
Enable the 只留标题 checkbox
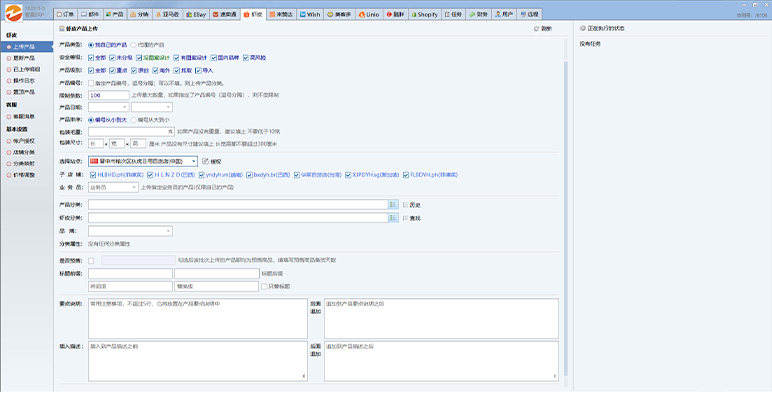[264, 285]
